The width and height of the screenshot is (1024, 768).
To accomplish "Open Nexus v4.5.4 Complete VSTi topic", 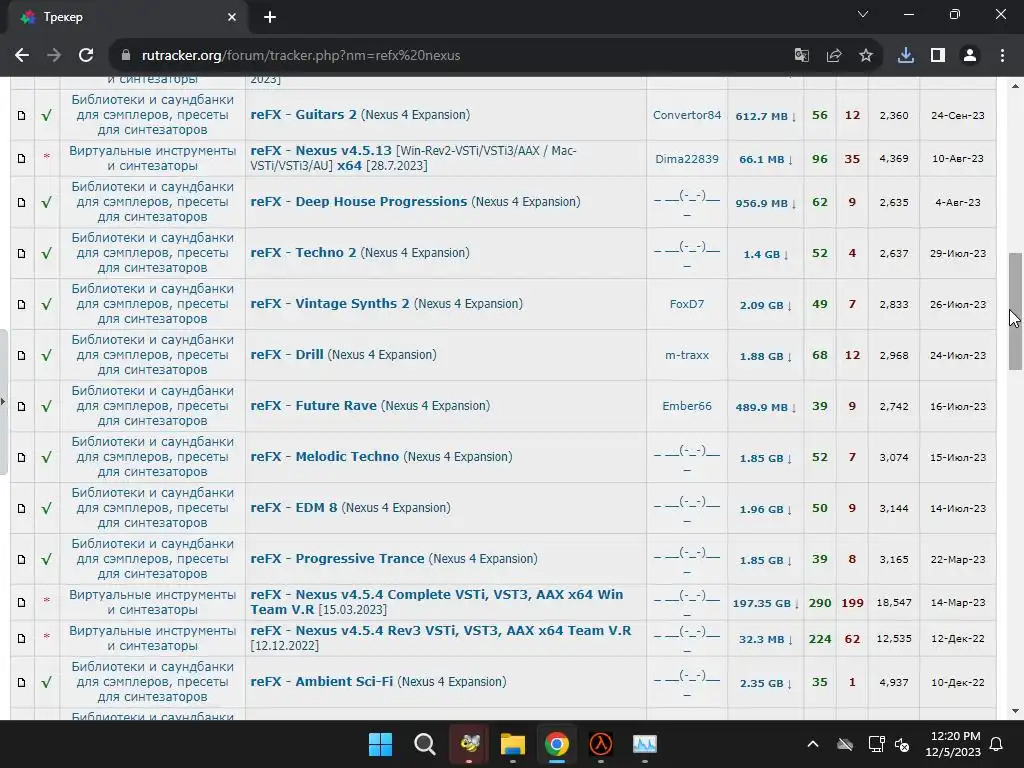I will pos(437,602).
